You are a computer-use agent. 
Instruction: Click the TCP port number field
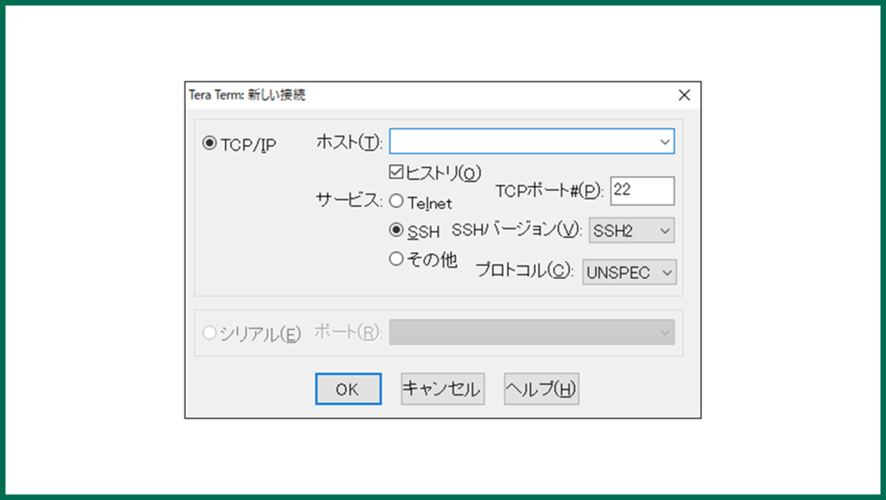pyautogui.click(x=642, y=191)
